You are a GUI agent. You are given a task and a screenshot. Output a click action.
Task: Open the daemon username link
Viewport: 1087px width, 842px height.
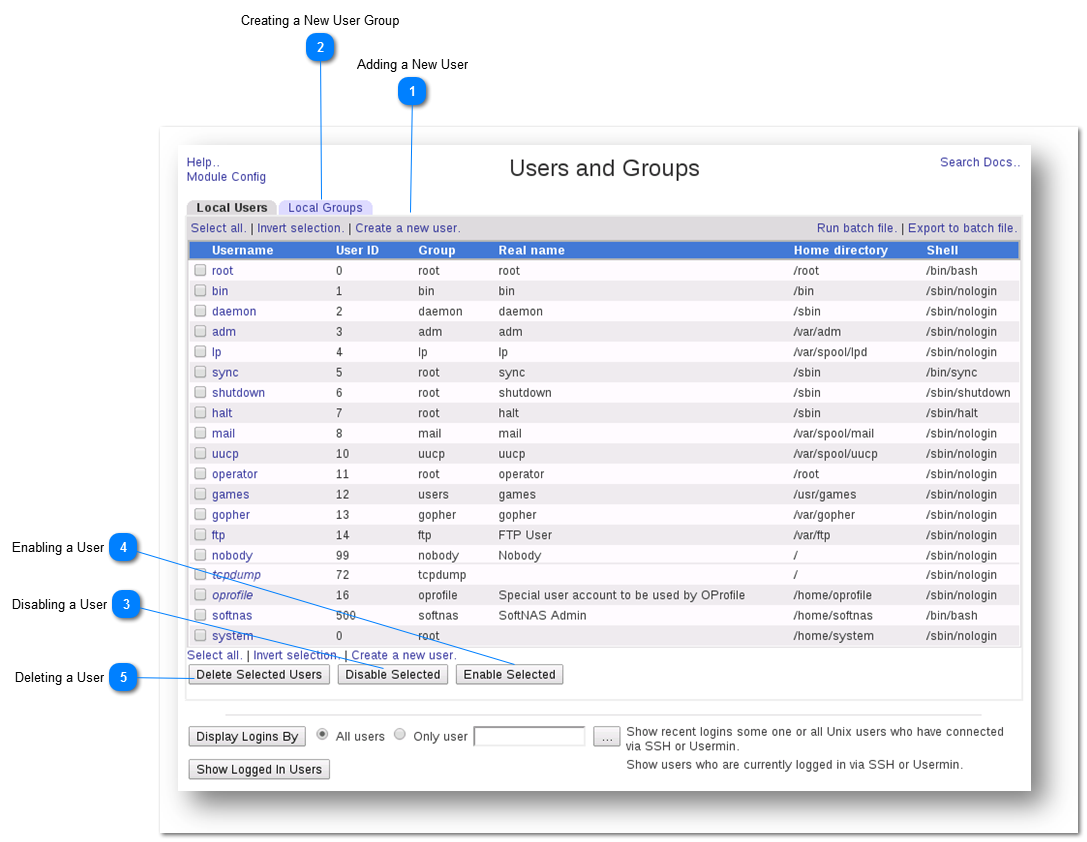point(234,311)
